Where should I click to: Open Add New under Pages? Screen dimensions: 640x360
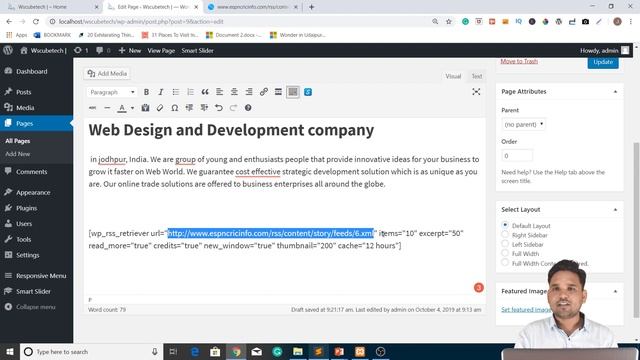(18, 154)
